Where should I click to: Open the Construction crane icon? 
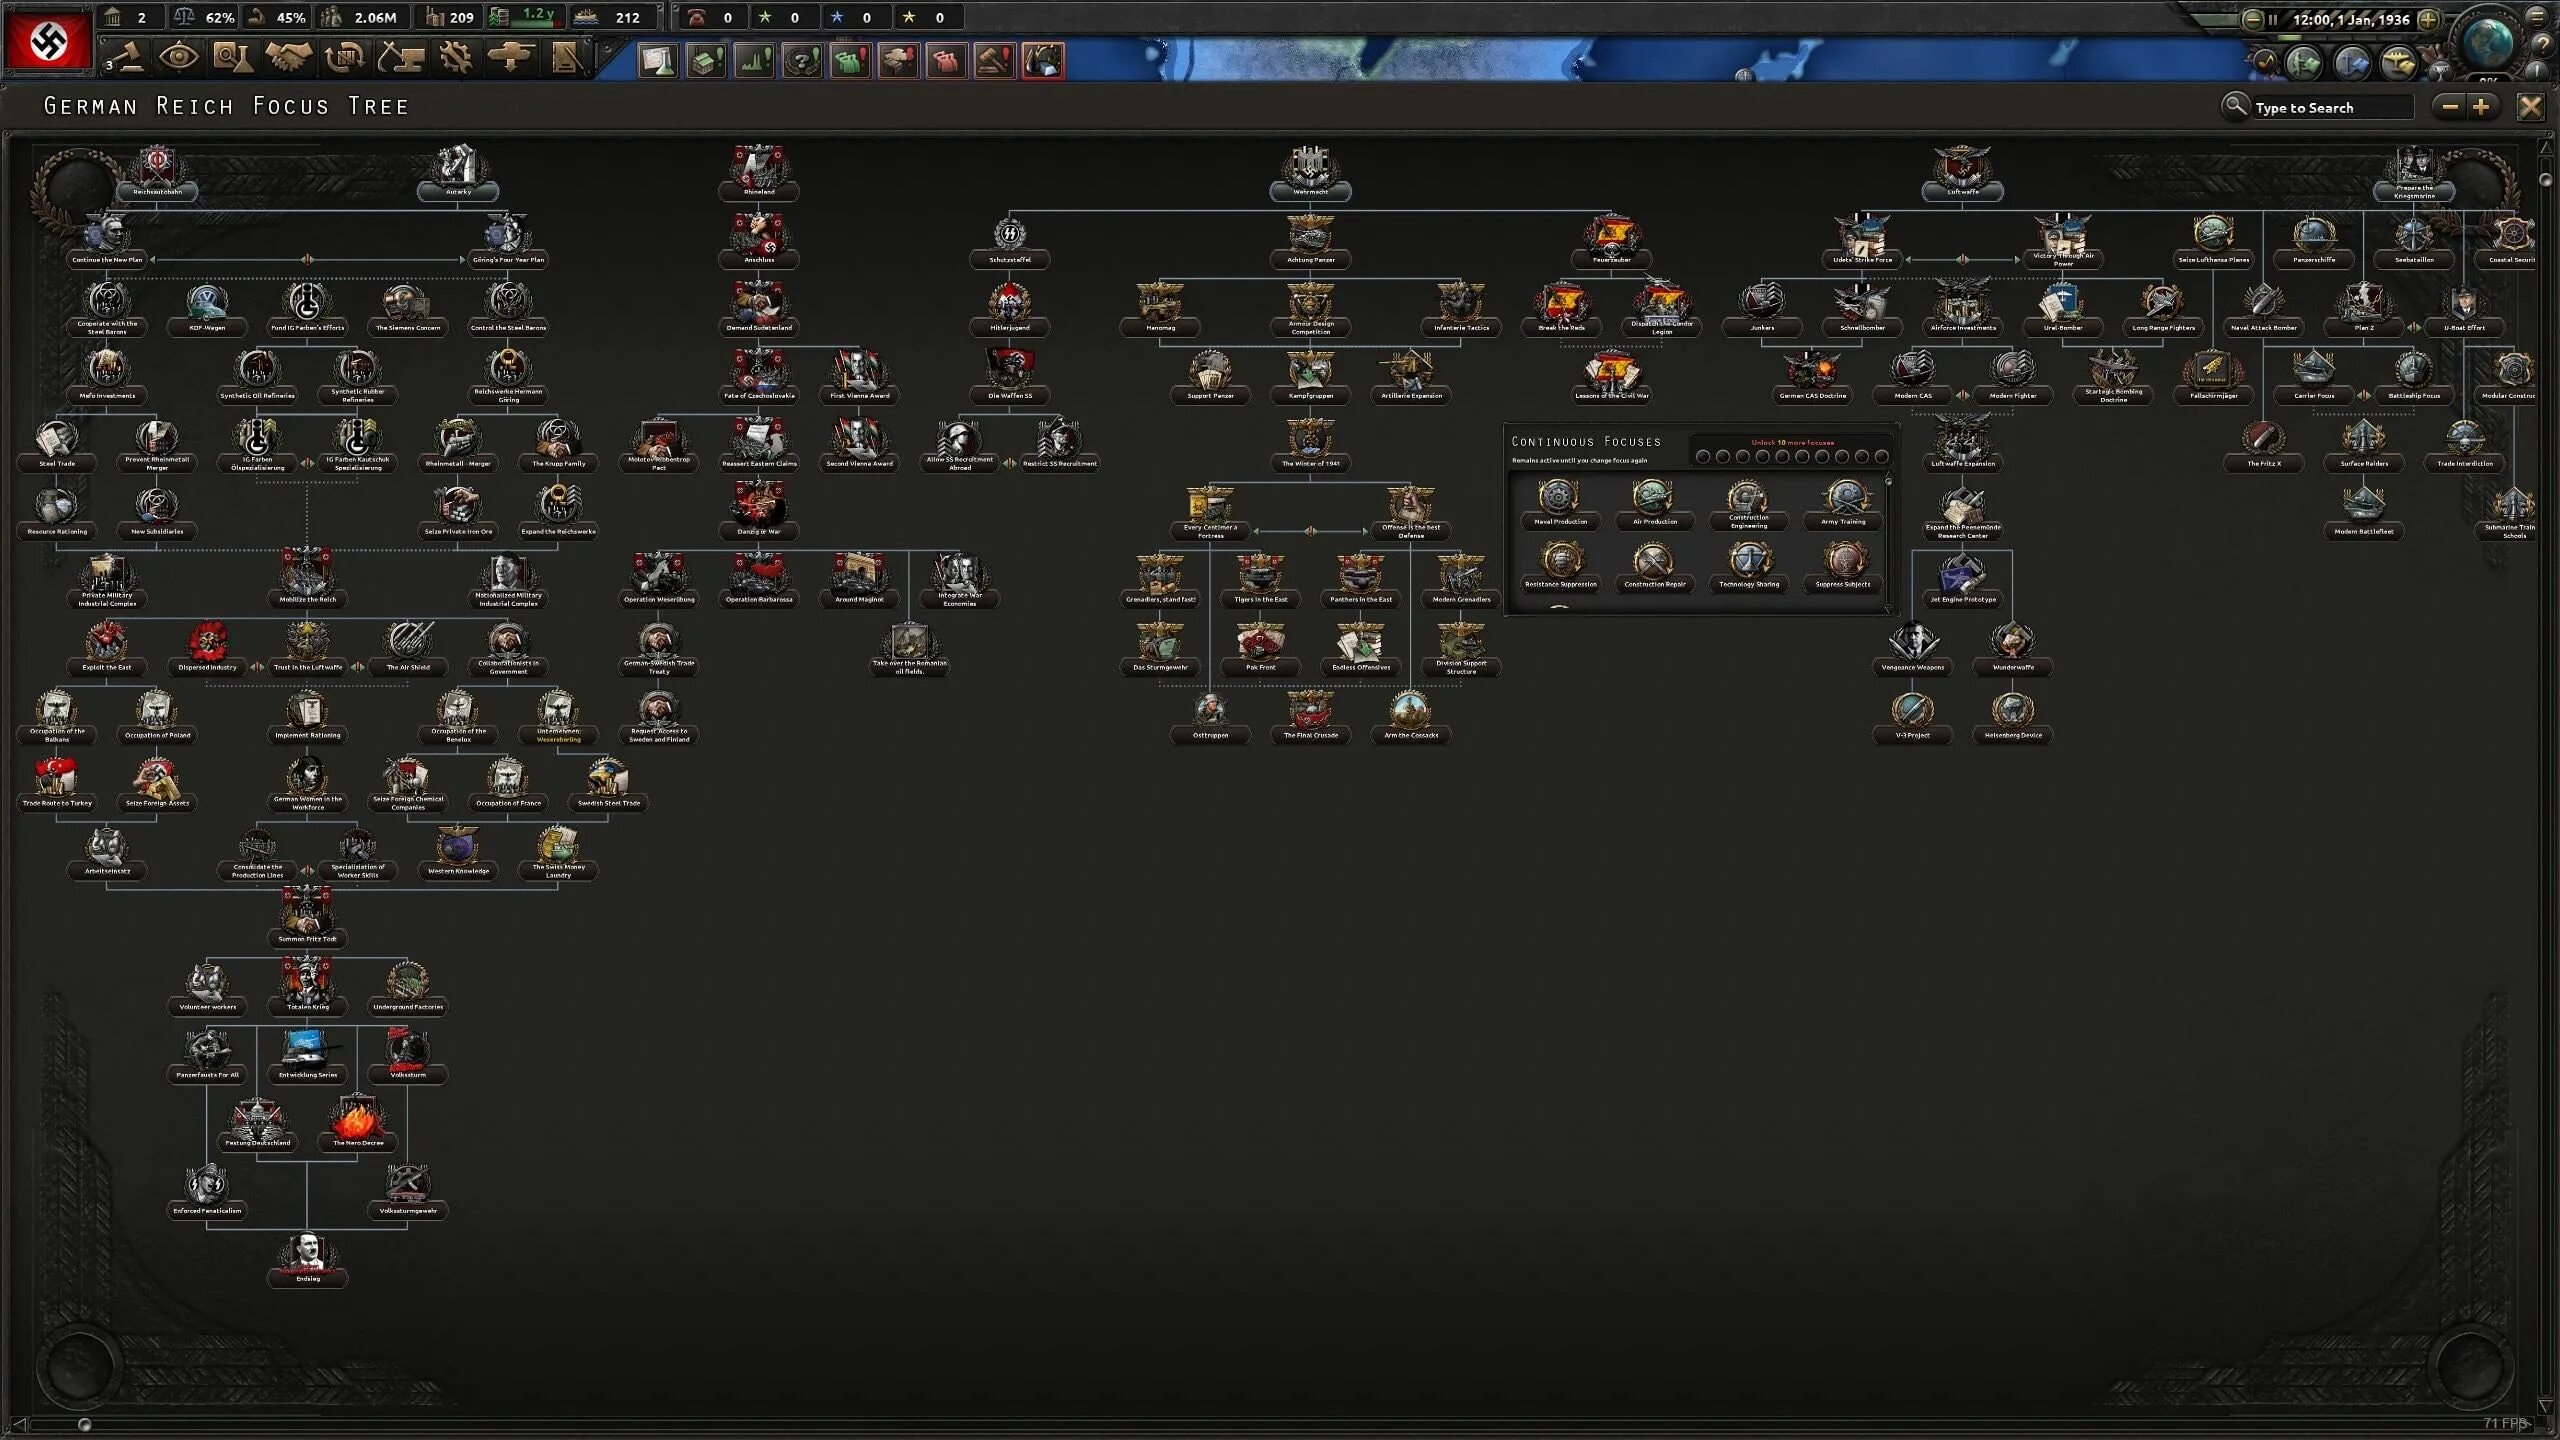point(400,58)
